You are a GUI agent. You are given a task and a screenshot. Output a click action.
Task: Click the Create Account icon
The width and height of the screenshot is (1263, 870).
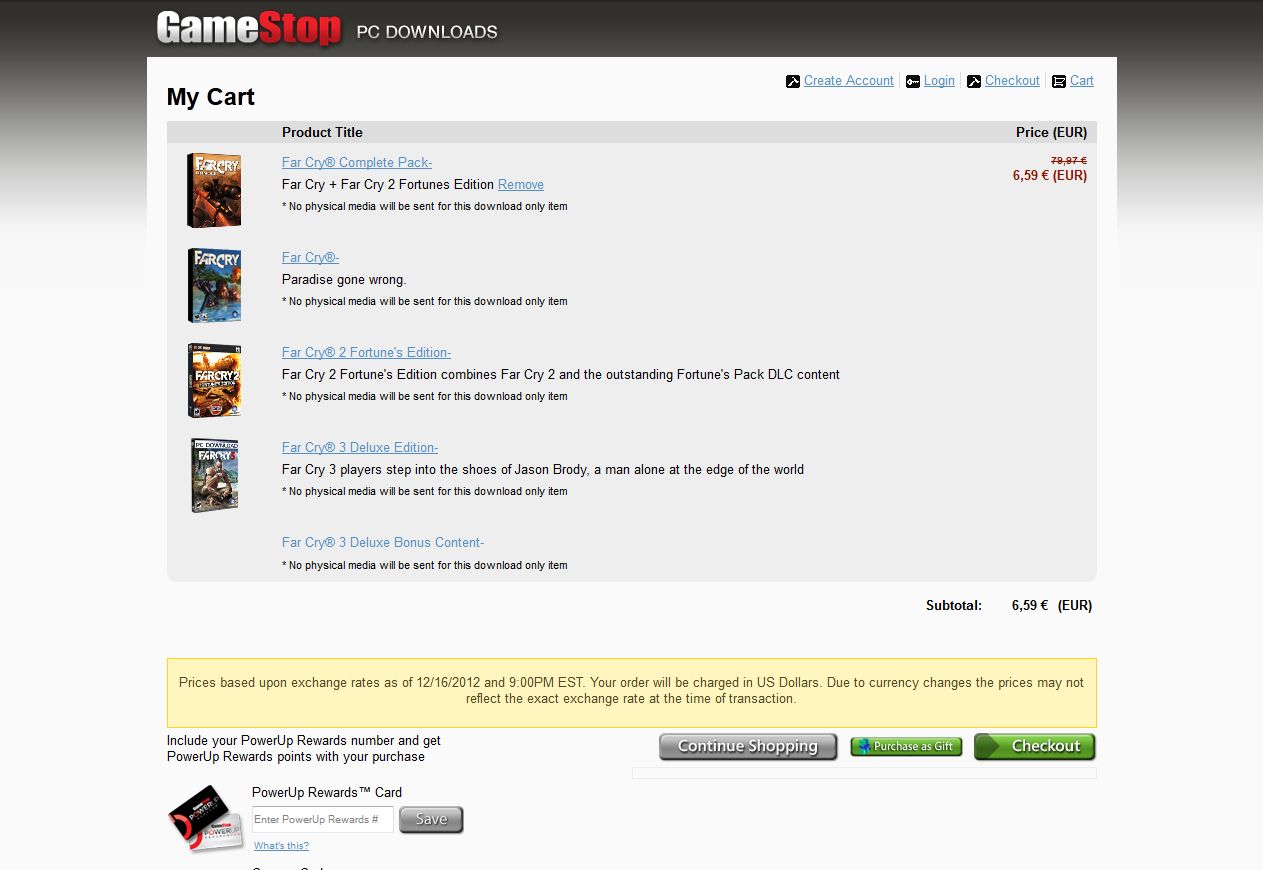coord(793,81)
